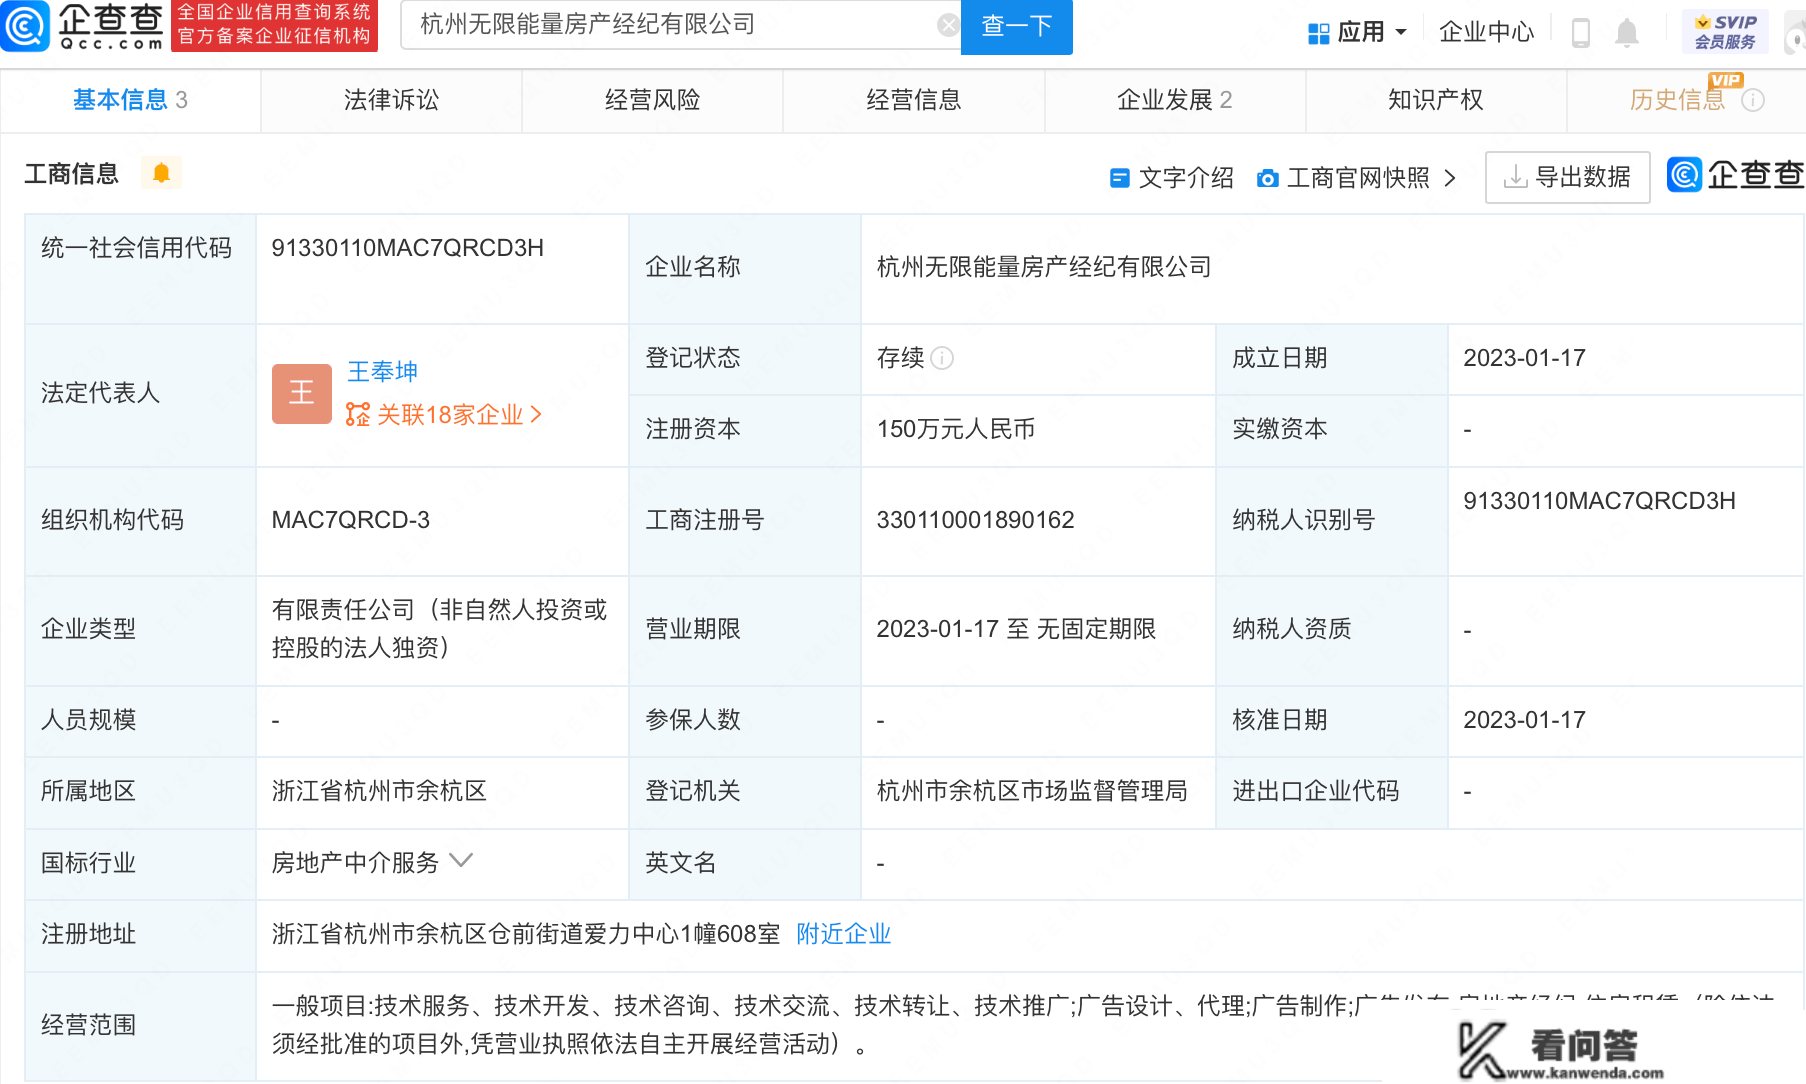Click the Qcc.com logo icon
The width and height of the screenshot is (1806, 1084).
24,26
